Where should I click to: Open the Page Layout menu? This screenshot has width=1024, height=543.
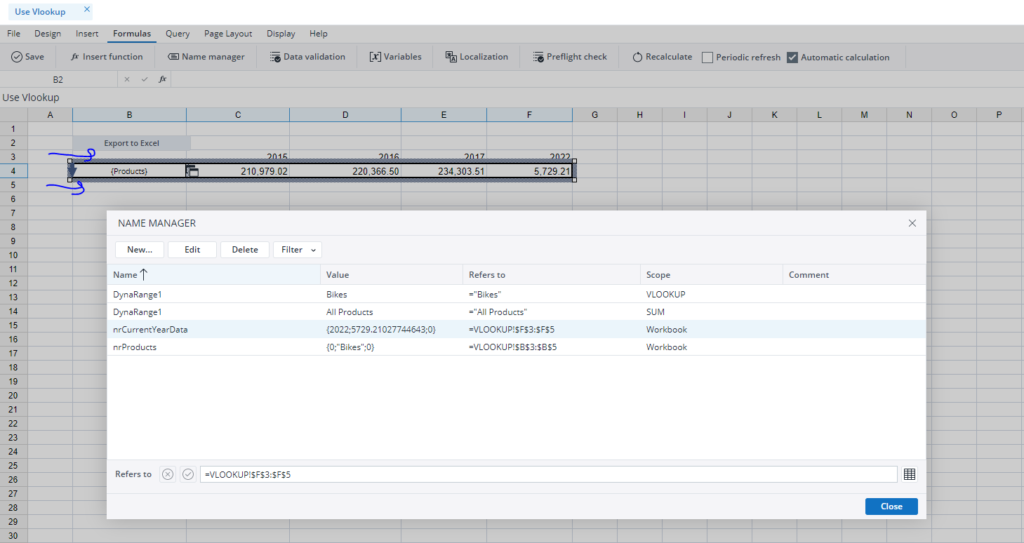tap(228, 33)
